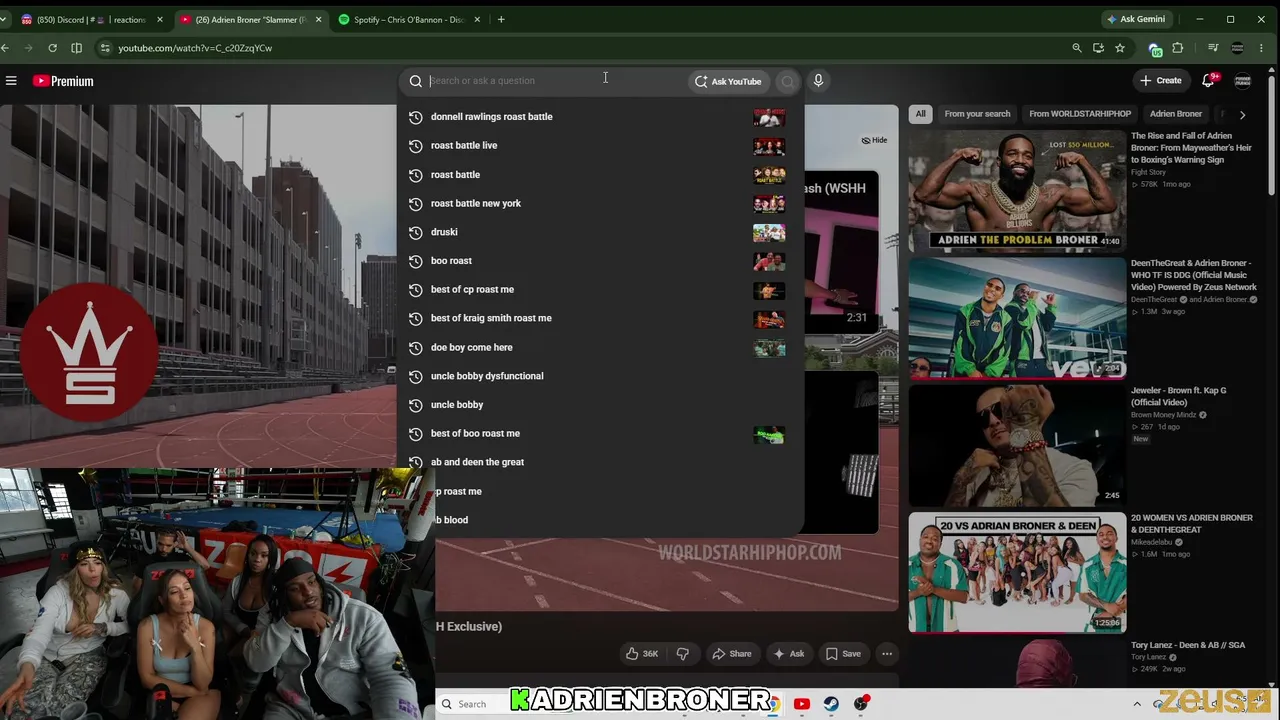Open the Jeweler - Brown ft. Kap G thumbnail
The height and width of the screenshot is (720, 1280).
pyautogui.click(x=1017, y=445)
